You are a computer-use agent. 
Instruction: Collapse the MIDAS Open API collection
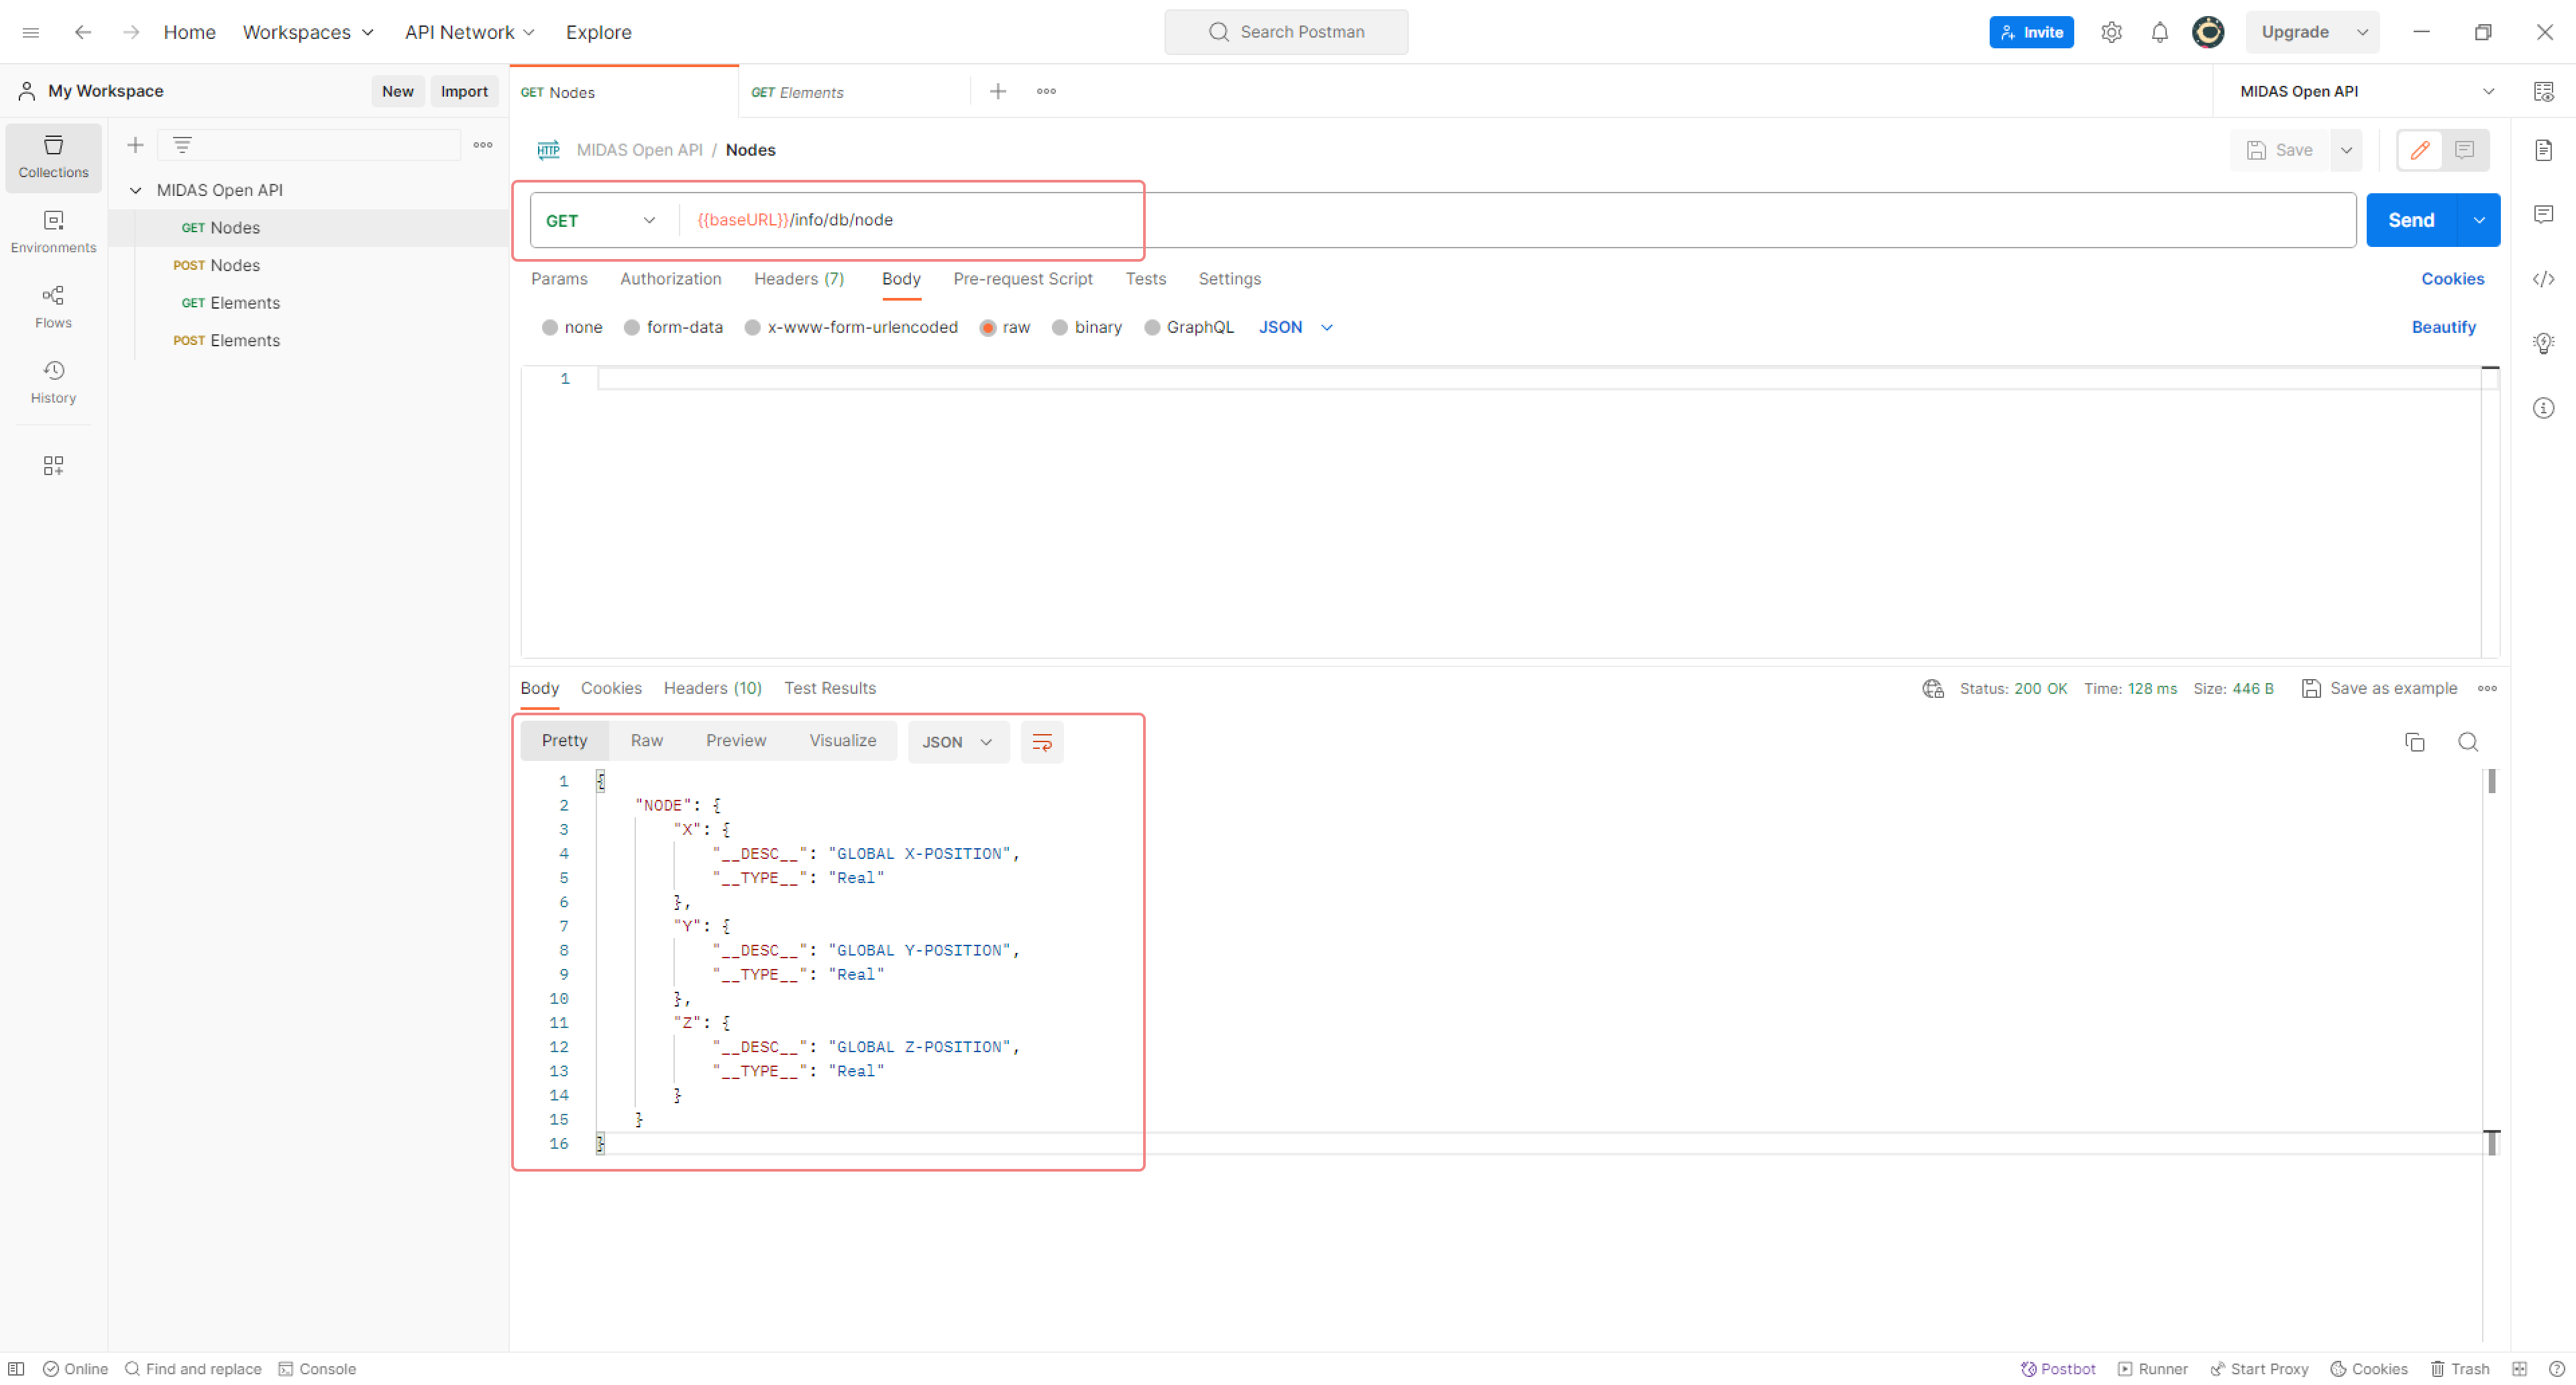click(136, 190)
